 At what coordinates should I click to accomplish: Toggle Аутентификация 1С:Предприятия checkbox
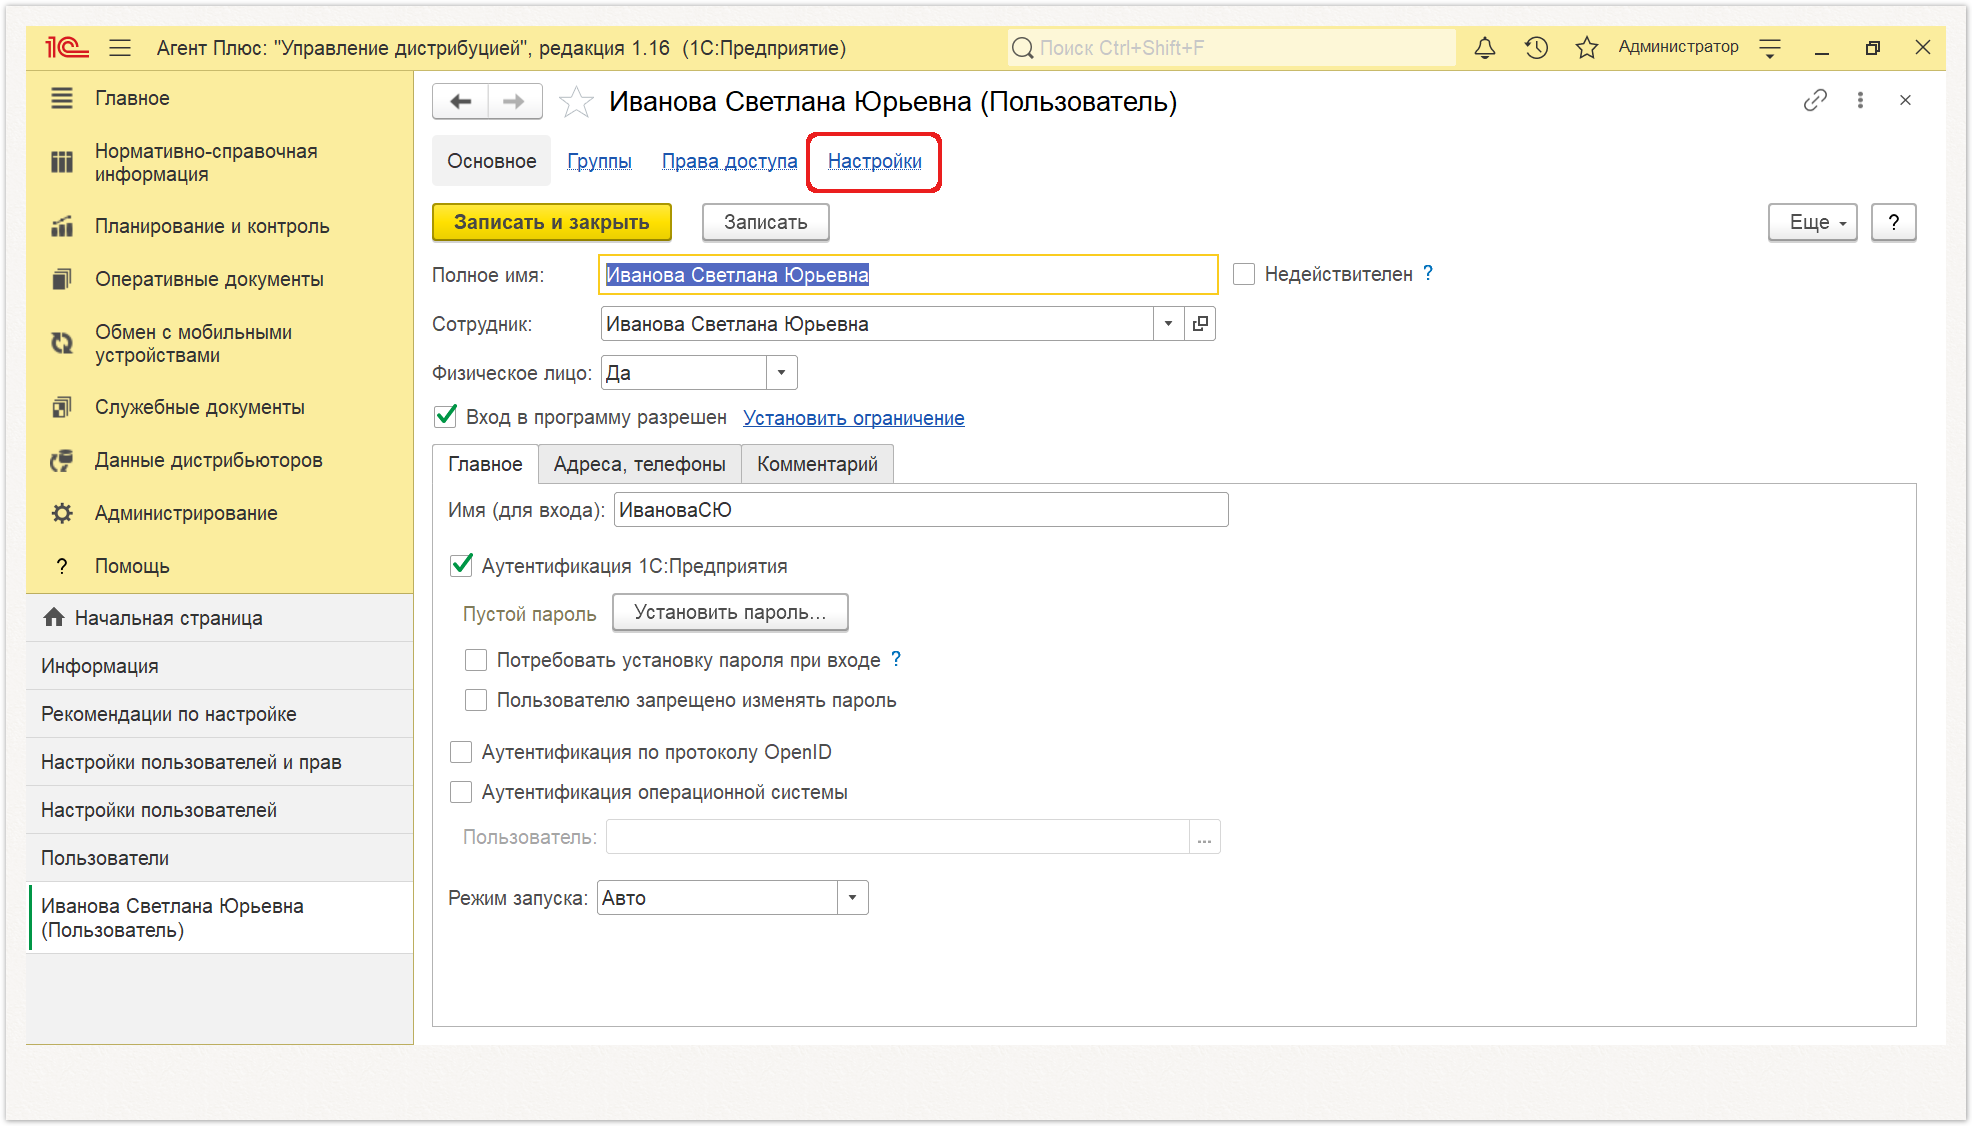(461, 565)
